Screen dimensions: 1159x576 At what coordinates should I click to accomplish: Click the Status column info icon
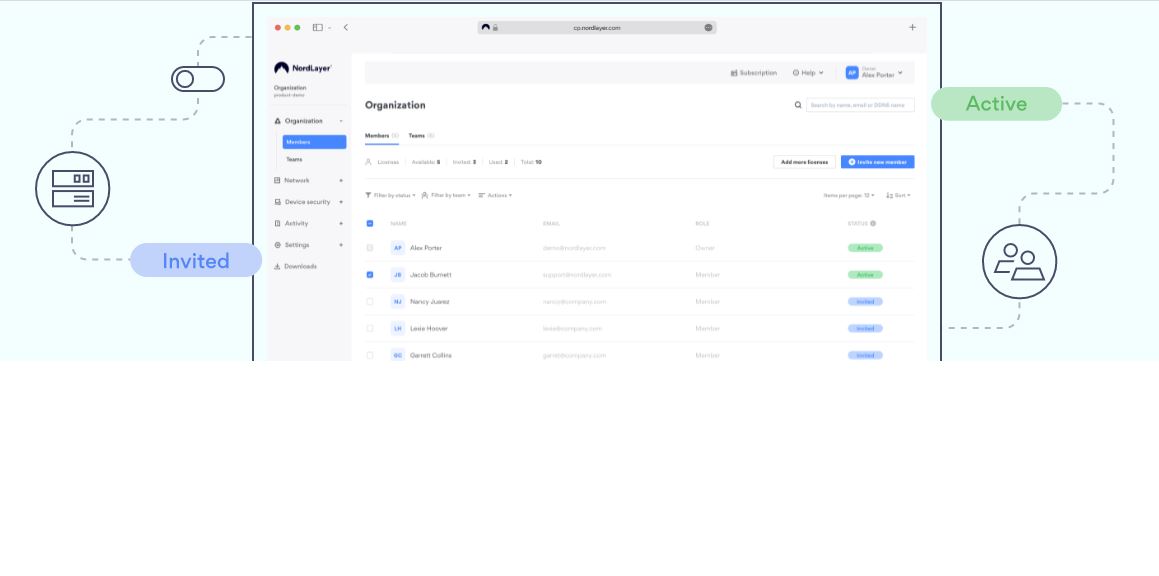[873, 224]
